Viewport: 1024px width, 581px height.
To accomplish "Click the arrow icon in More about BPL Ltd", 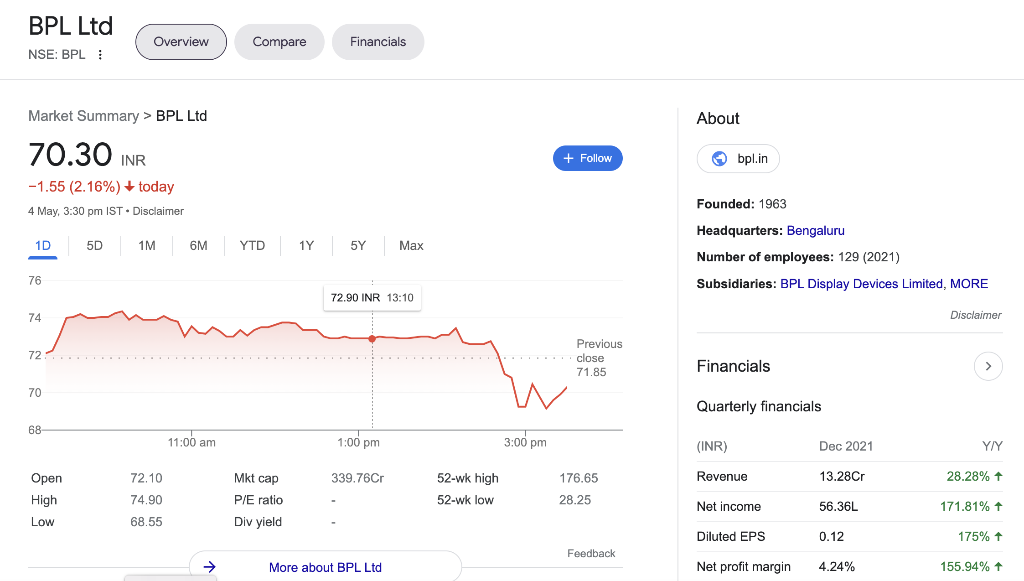I will click(x=209, y=567).
